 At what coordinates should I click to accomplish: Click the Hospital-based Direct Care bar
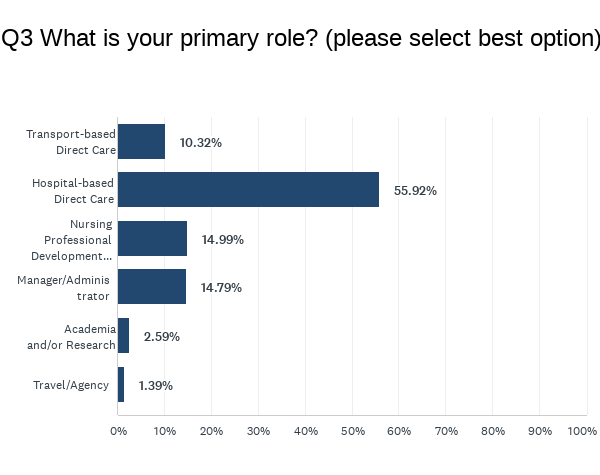click(248, 190)
